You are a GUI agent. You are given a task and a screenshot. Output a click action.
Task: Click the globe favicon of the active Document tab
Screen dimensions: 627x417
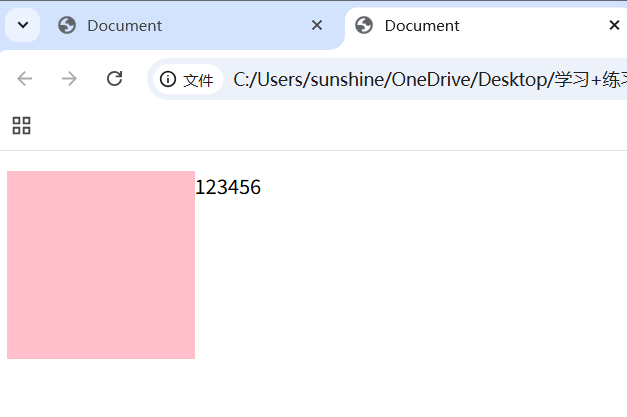pyautogui.click(x=364, y=25)
